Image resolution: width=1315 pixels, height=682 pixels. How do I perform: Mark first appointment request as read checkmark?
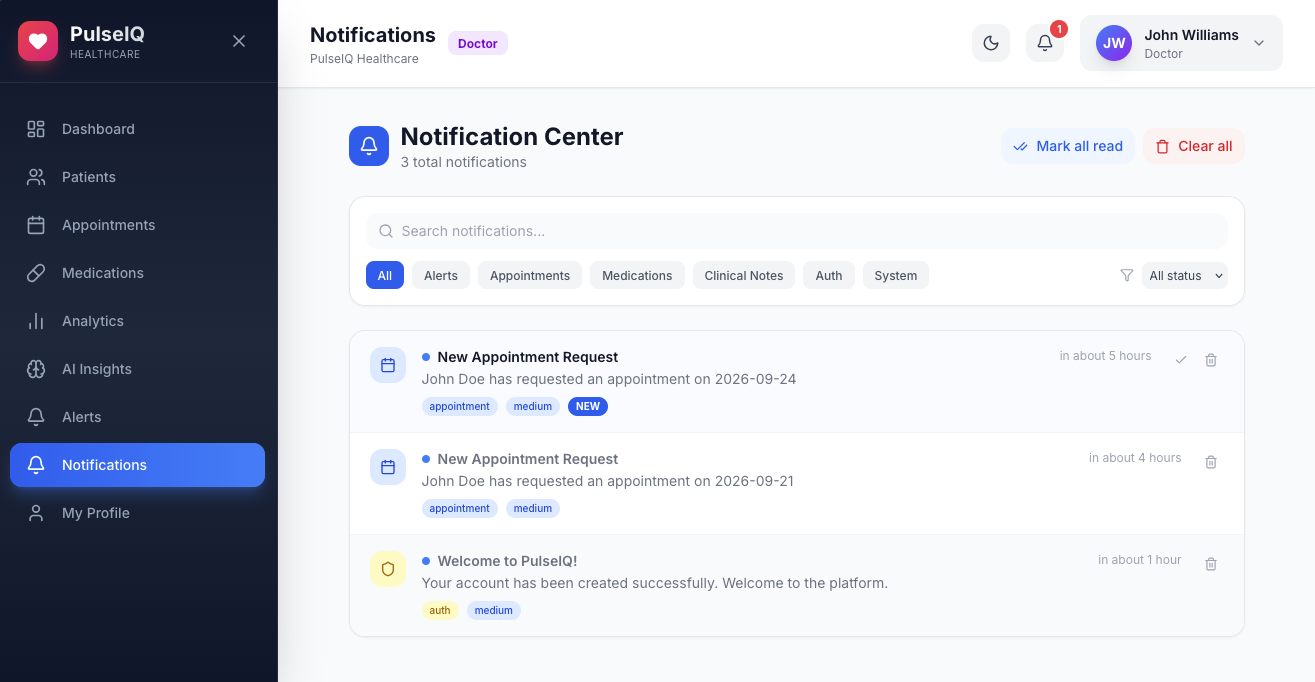coord(1181,360)
